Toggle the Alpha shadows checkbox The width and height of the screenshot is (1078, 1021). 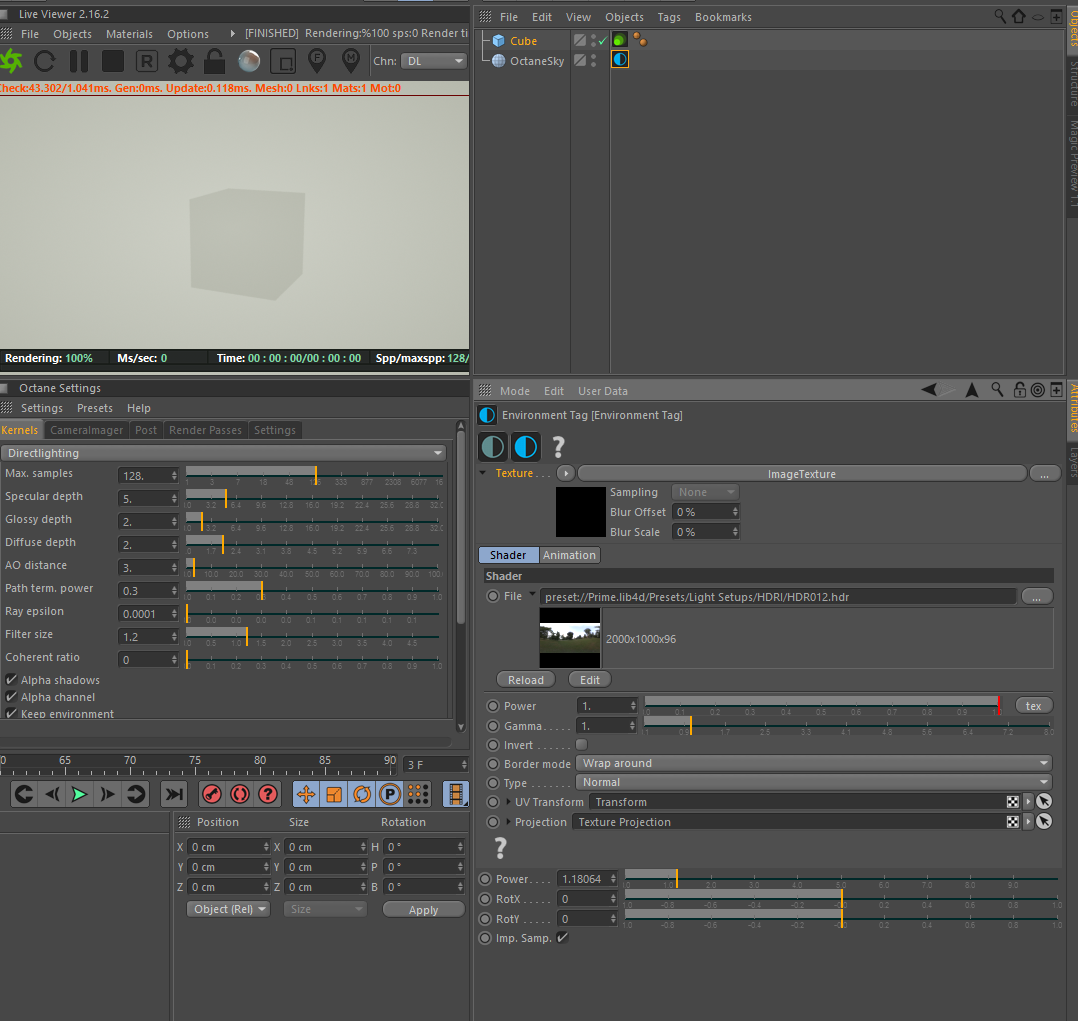coord(12,680)
